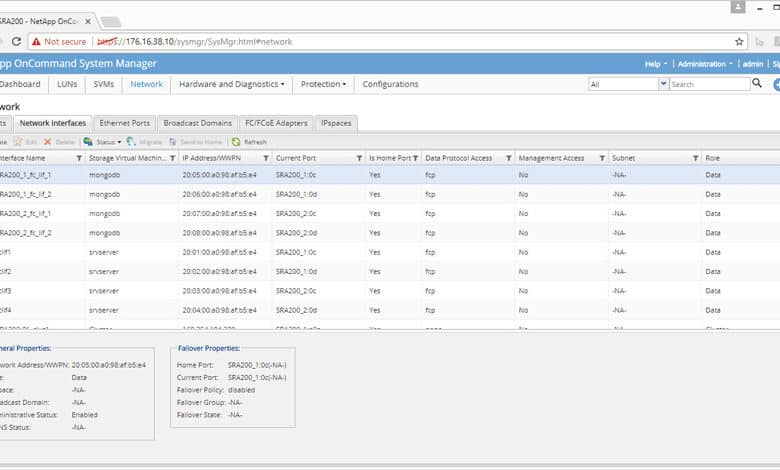Click the red Delete X icon

[x=48, y=142]
